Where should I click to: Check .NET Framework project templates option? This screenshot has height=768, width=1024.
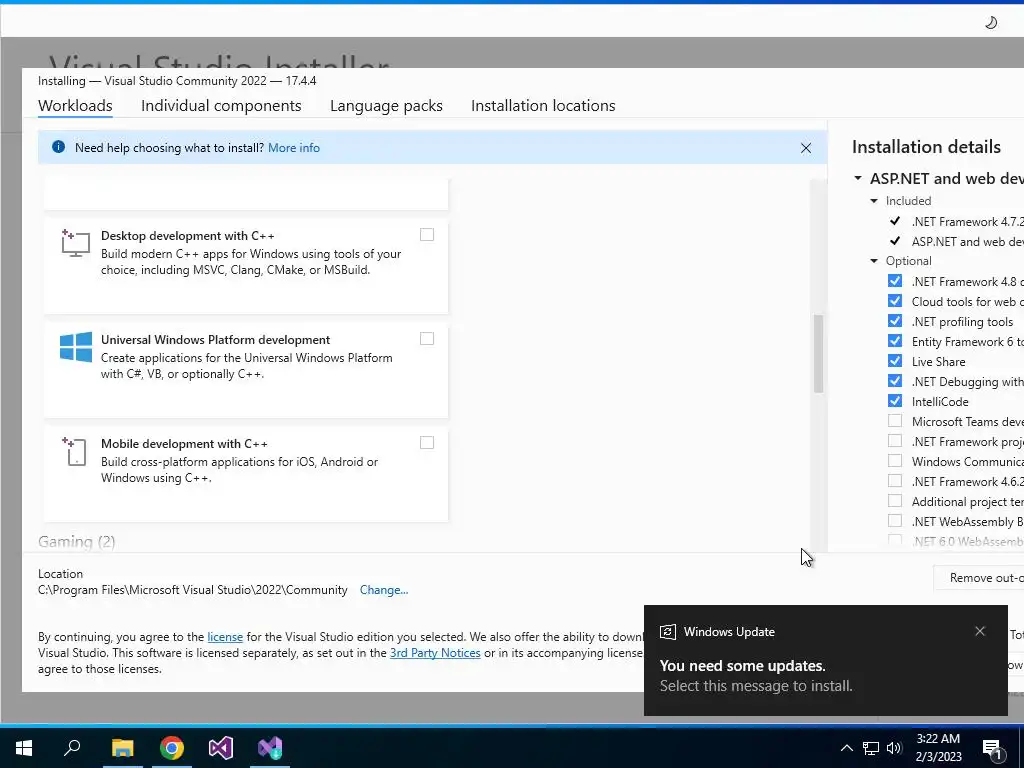pyautogui.click(x=895, y=441)
